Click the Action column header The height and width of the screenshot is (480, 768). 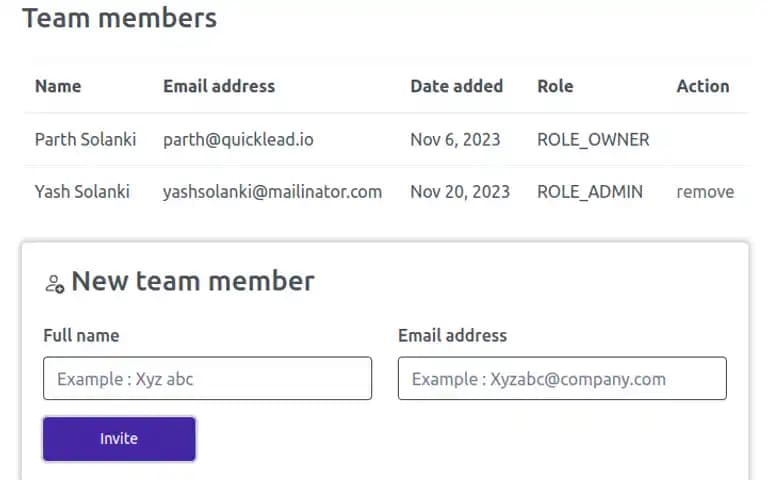point(703,86)
